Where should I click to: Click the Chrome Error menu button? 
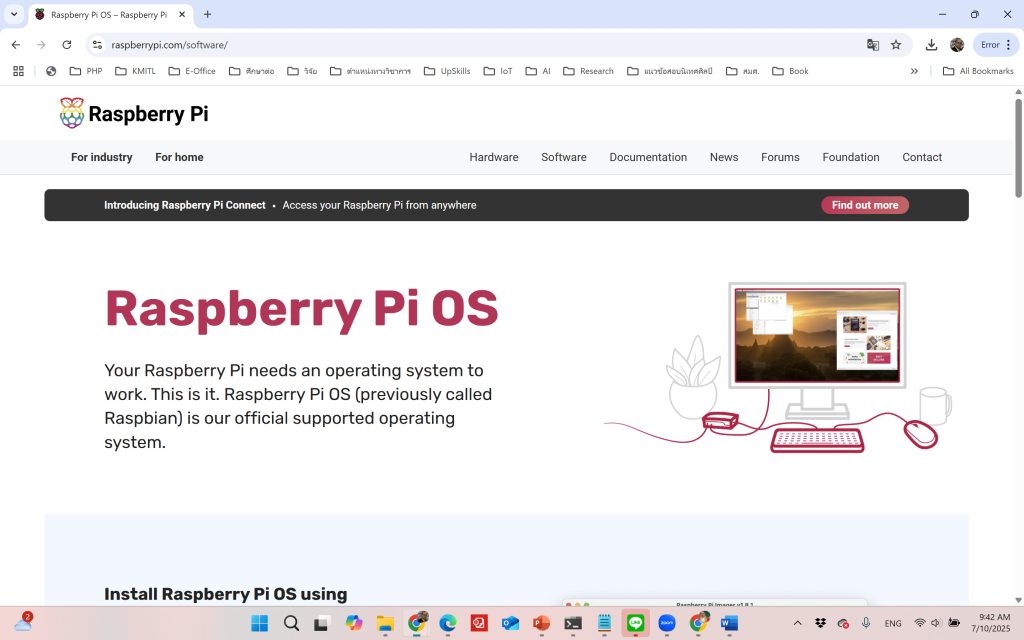point(996,45)
